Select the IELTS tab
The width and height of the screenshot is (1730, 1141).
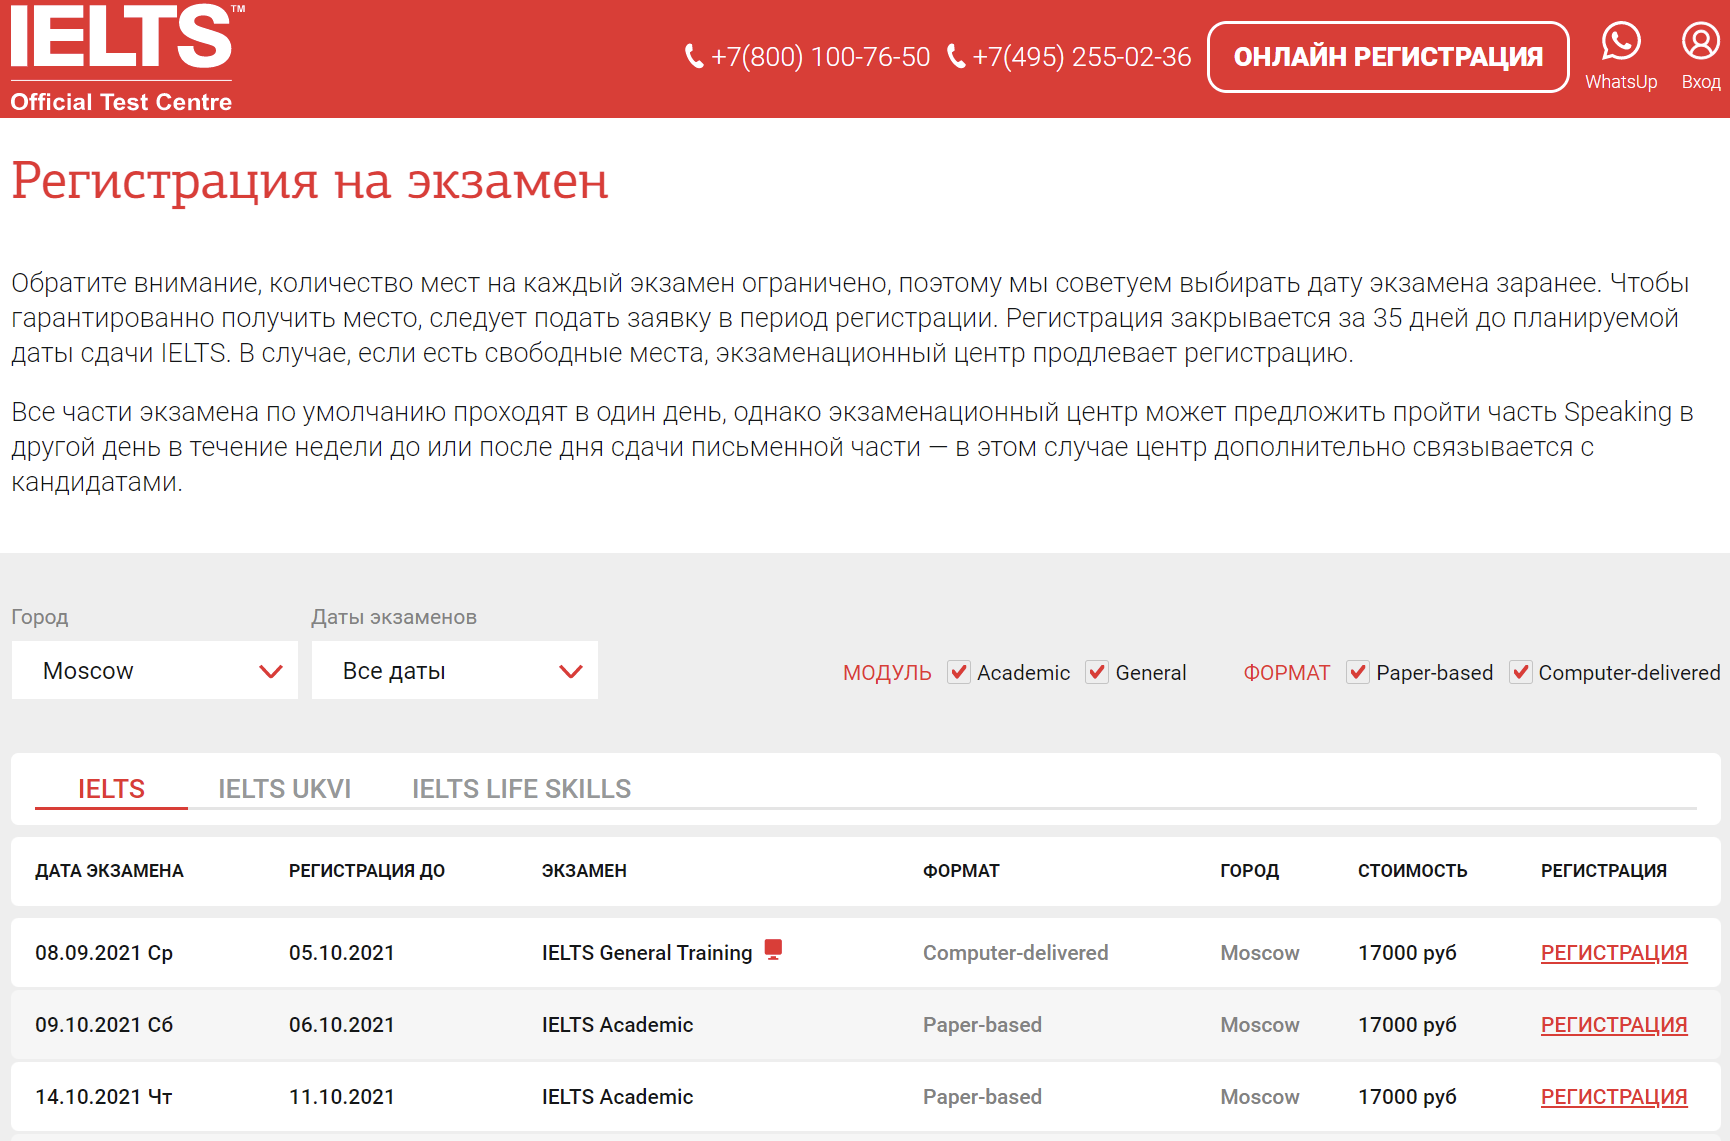(111, 789)
